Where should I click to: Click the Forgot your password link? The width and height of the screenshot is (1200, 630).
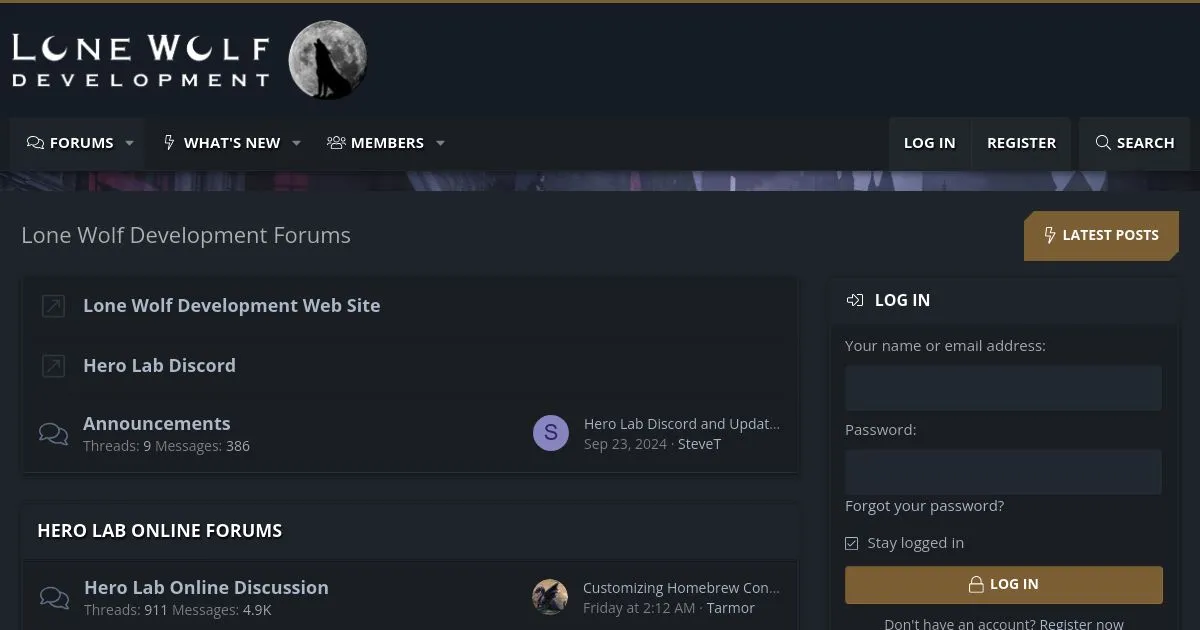(924, 506)
